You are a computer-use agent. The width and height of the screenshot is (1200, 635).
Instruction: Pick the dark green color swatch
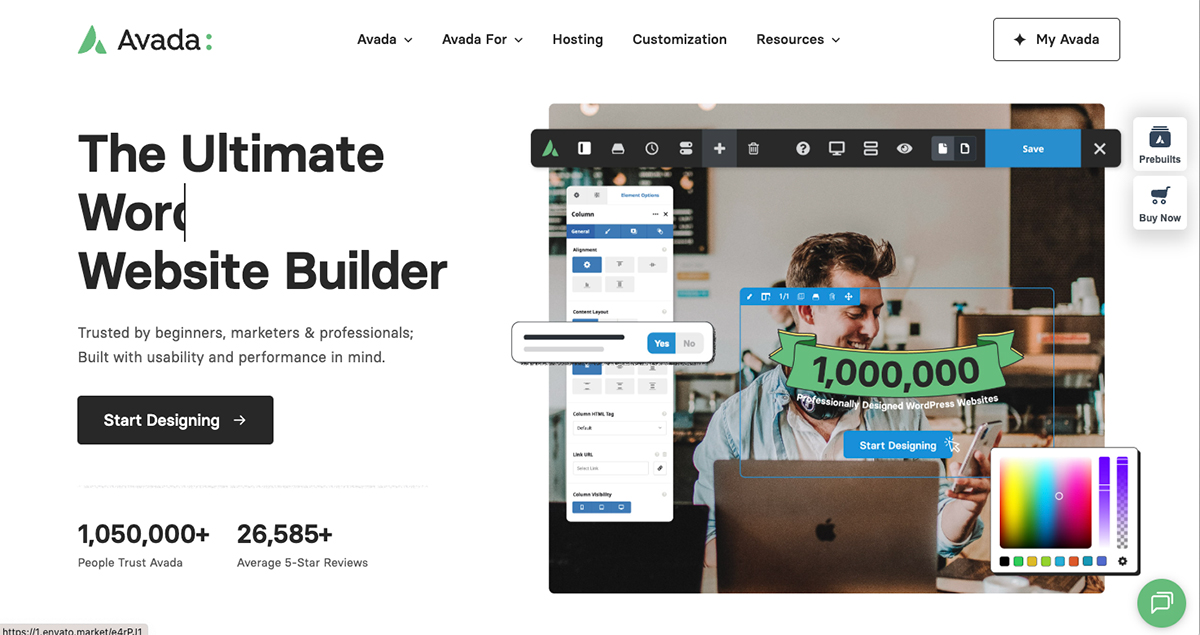tap(1018, 561)
